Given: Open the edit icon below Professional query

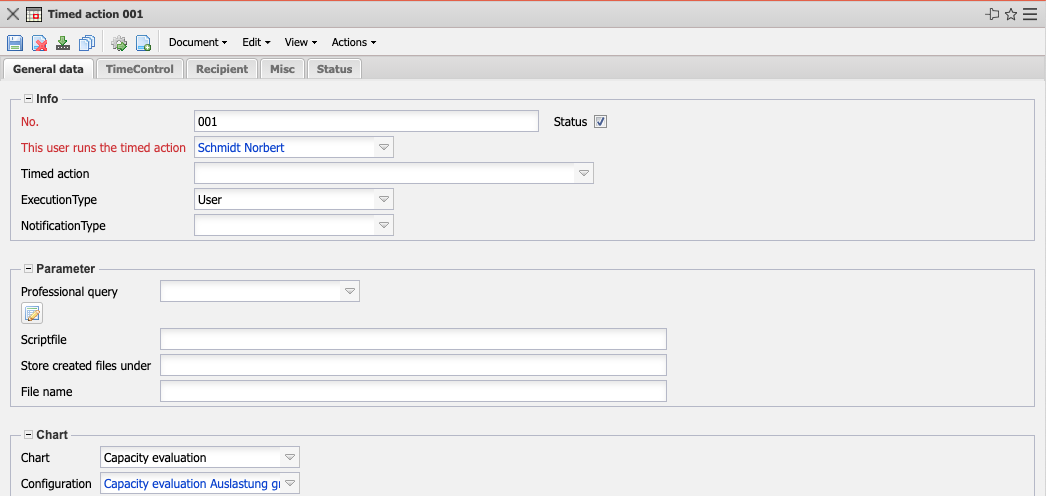Looking at the screenshot, I should click(x=32, y=314).
